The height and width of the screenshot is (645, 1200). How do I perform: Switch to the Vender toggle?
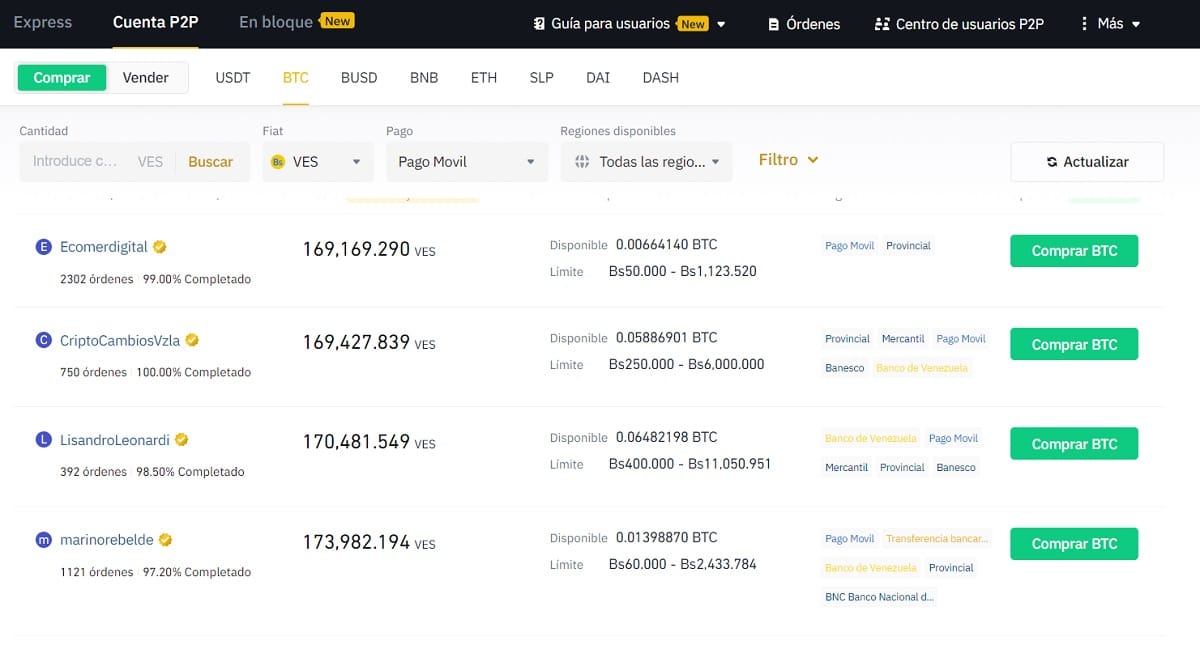pos(146,78)
